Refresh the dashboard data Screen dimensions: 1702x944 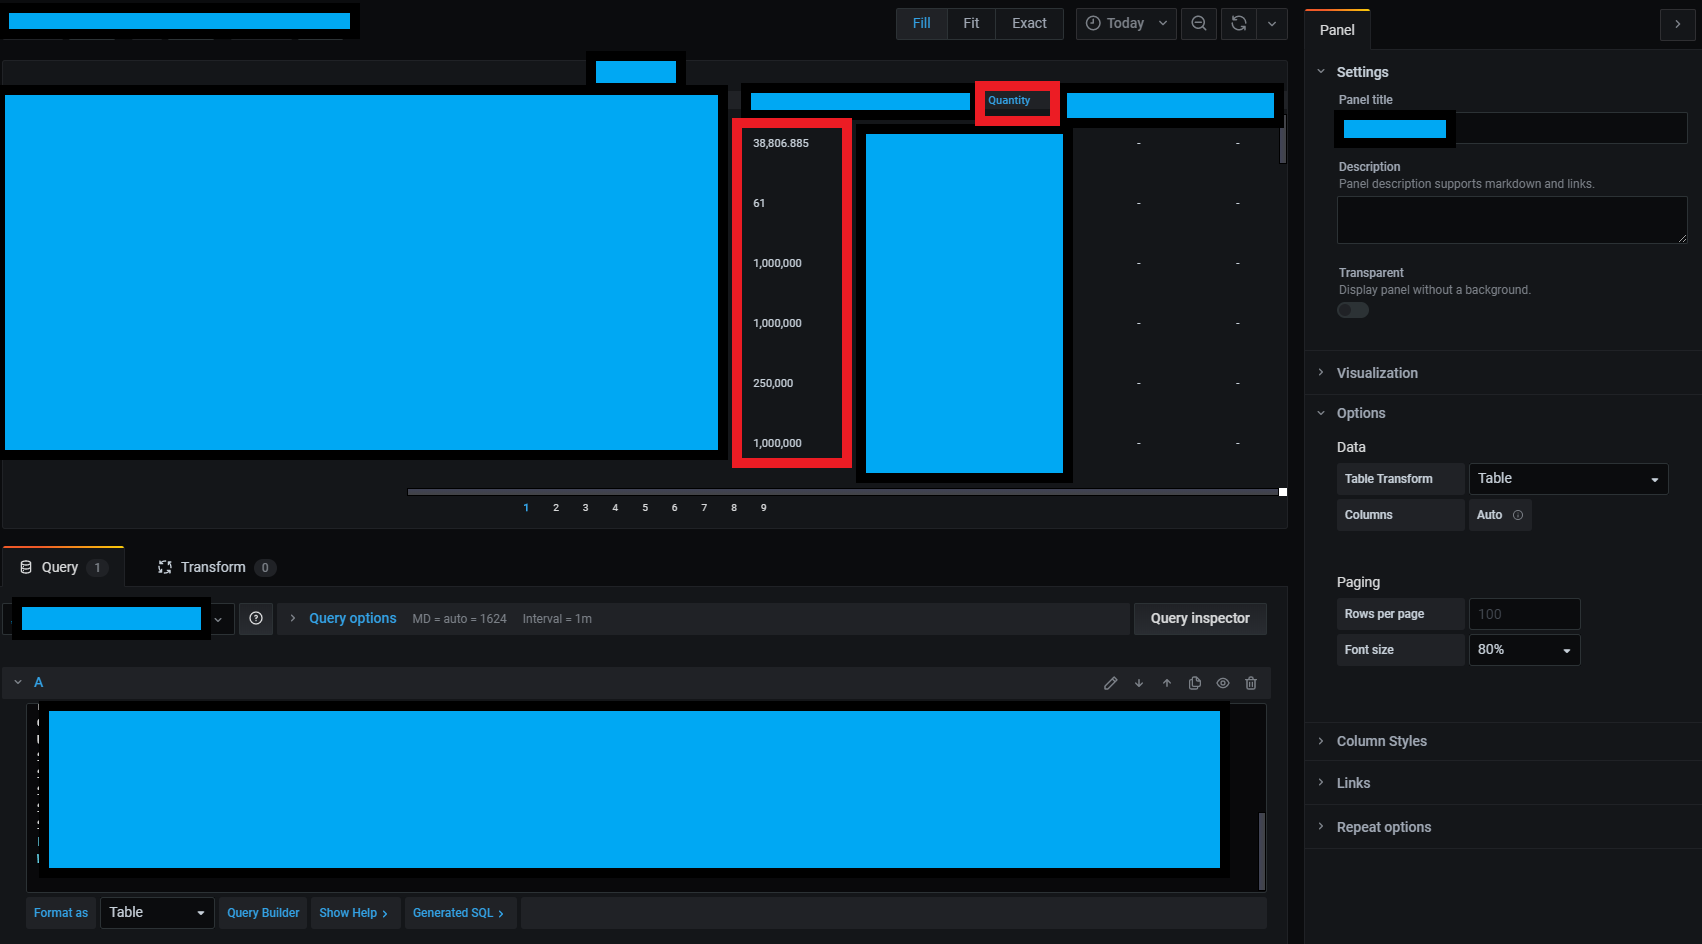1238,23
